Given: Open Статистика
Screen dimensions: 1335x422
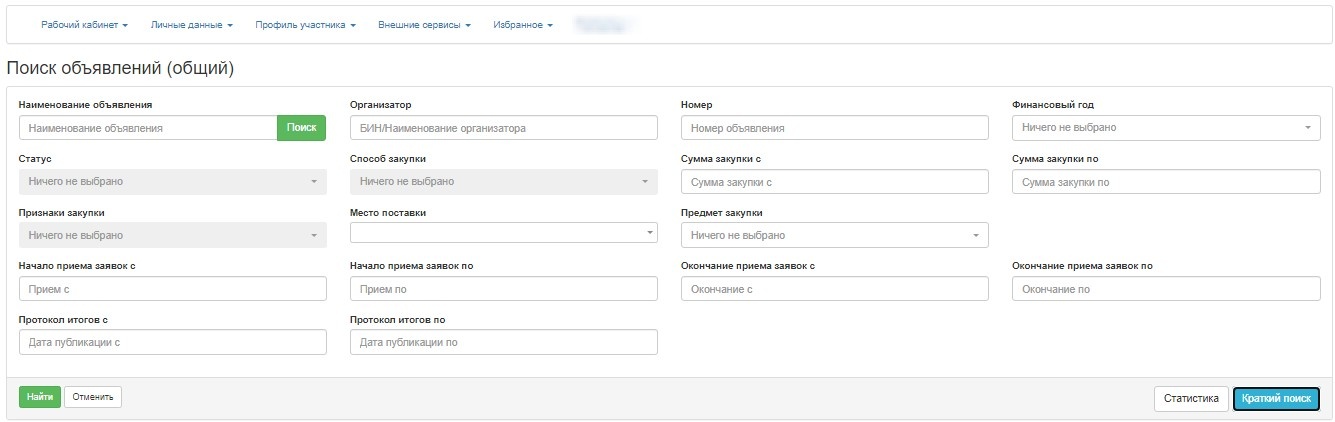Looking at the screenshot, I should pyautogui.click(x=1191, y=399).
